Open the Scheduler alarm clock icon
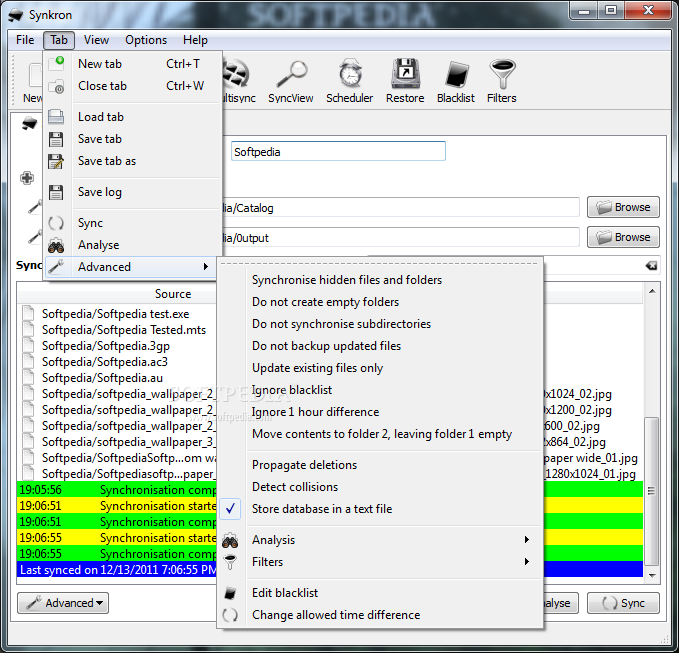This screenshot has height=653, width=679. tap(349, 73)
